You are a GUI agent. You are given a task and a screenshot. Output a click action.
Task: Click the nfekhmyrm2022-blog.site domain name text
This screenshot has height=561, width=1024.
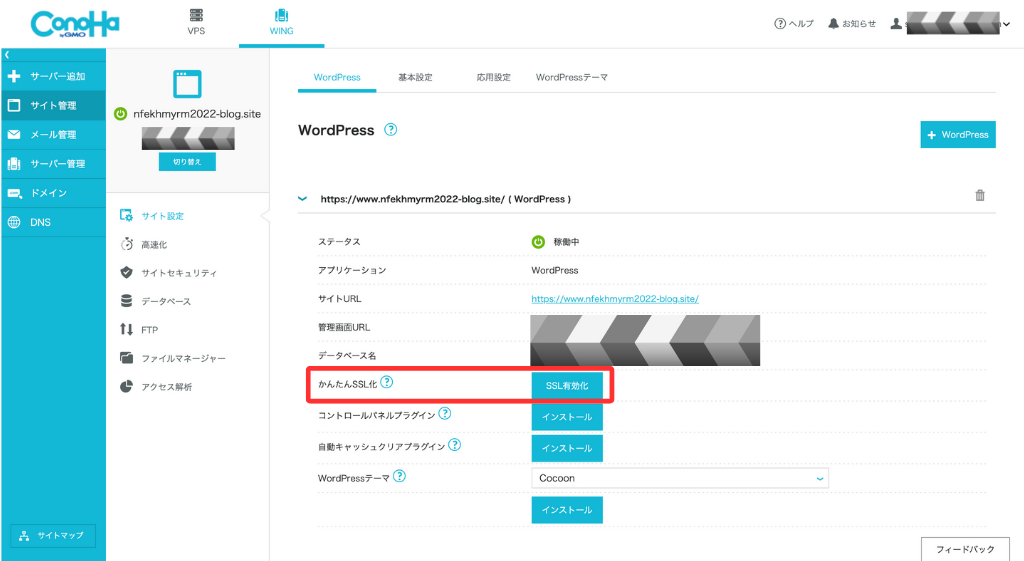click(197, 114)
